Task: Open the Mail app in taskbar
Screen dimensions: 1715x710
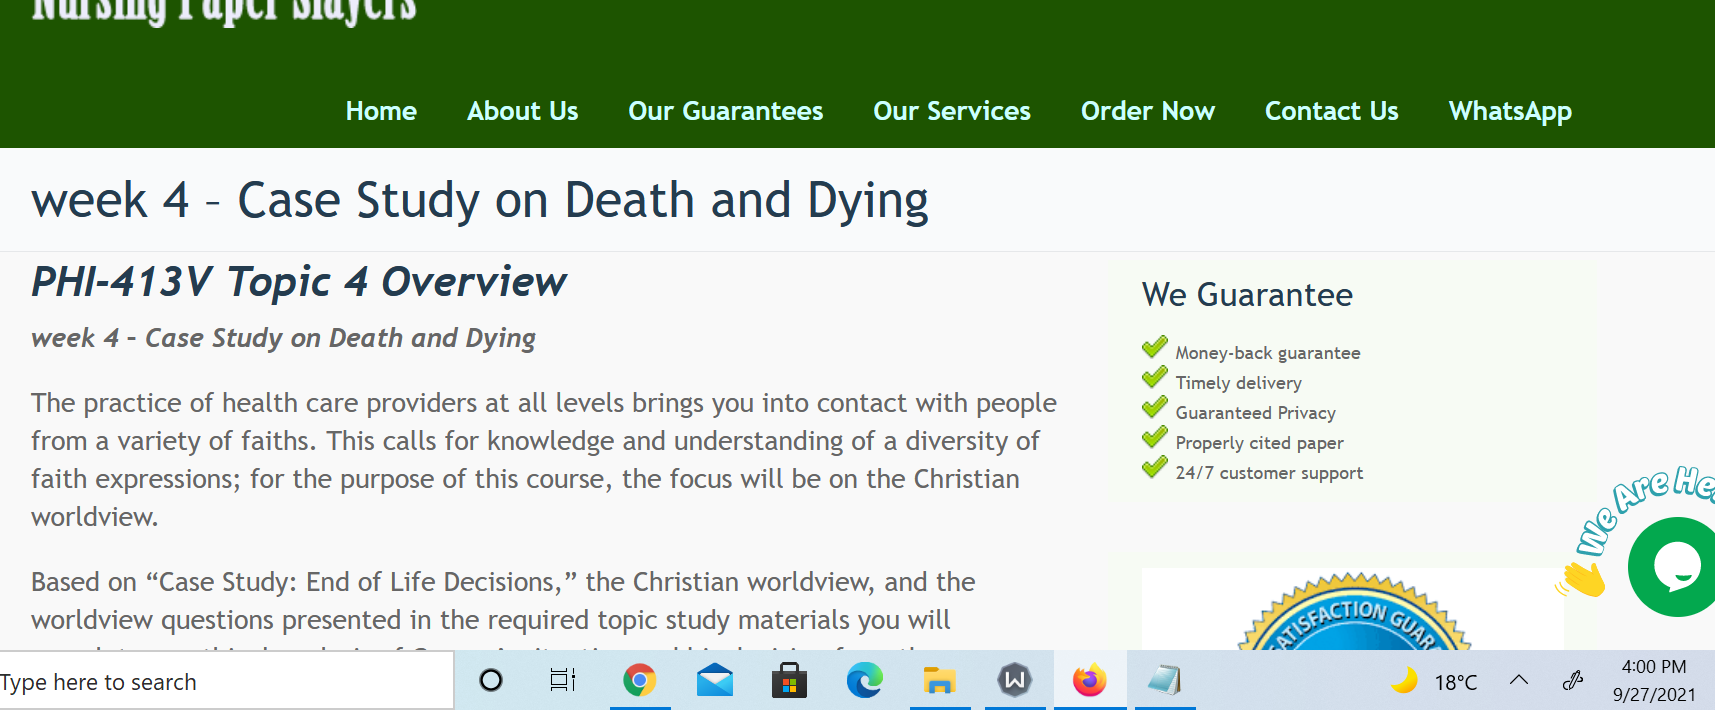Action: pyautogui.click(x=715, y=681)
